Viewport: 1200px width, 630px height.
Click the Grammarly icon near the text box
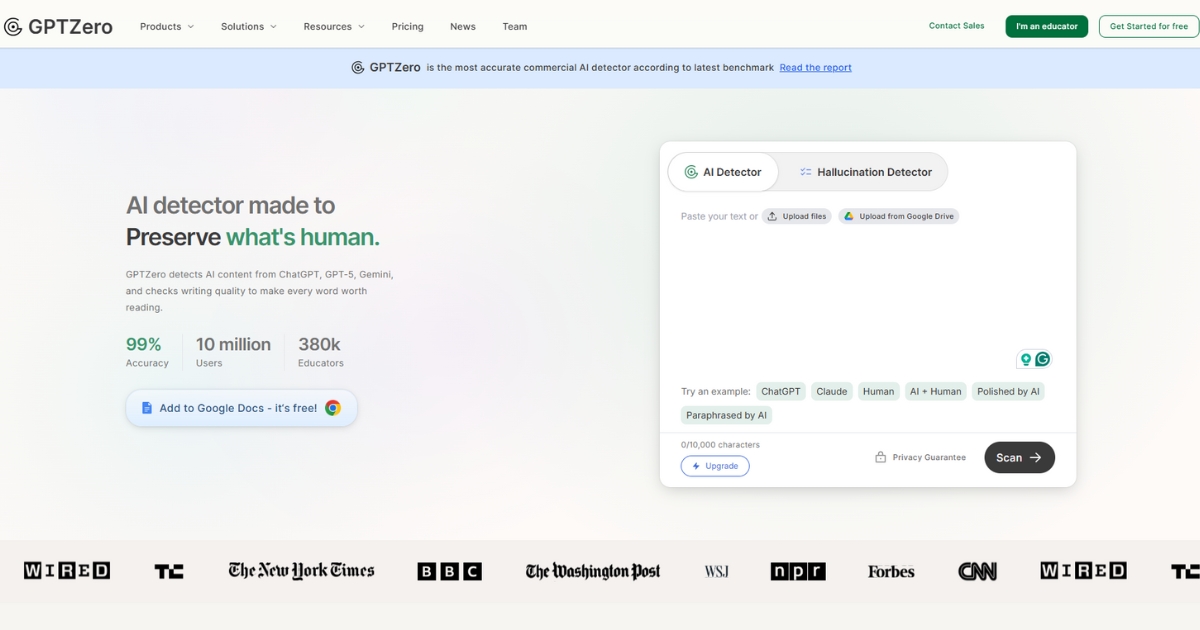point(1041,359)
